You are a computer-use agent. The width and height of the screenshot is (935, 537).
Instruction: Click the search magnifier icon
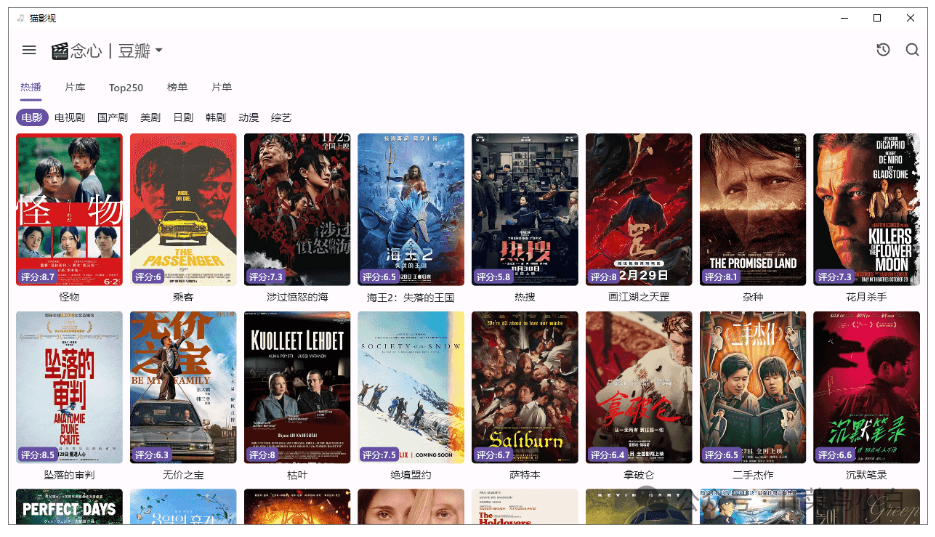coord(912,50)
